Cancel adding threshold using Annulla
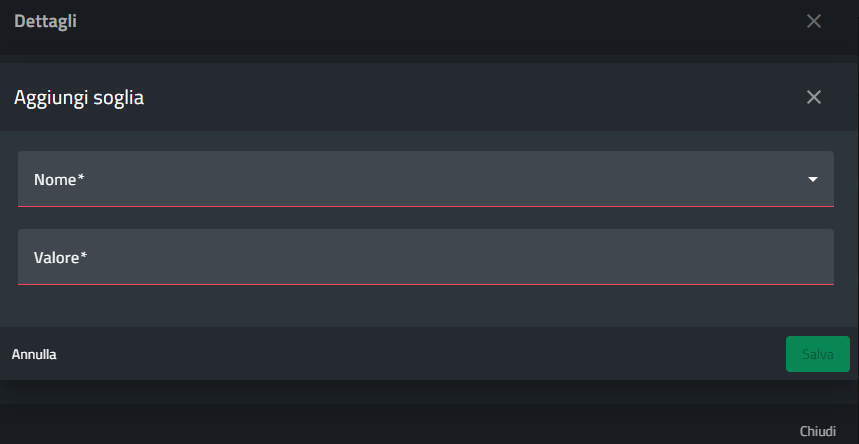This screenshot has width=859, height=444. click(x=34, y=354)
